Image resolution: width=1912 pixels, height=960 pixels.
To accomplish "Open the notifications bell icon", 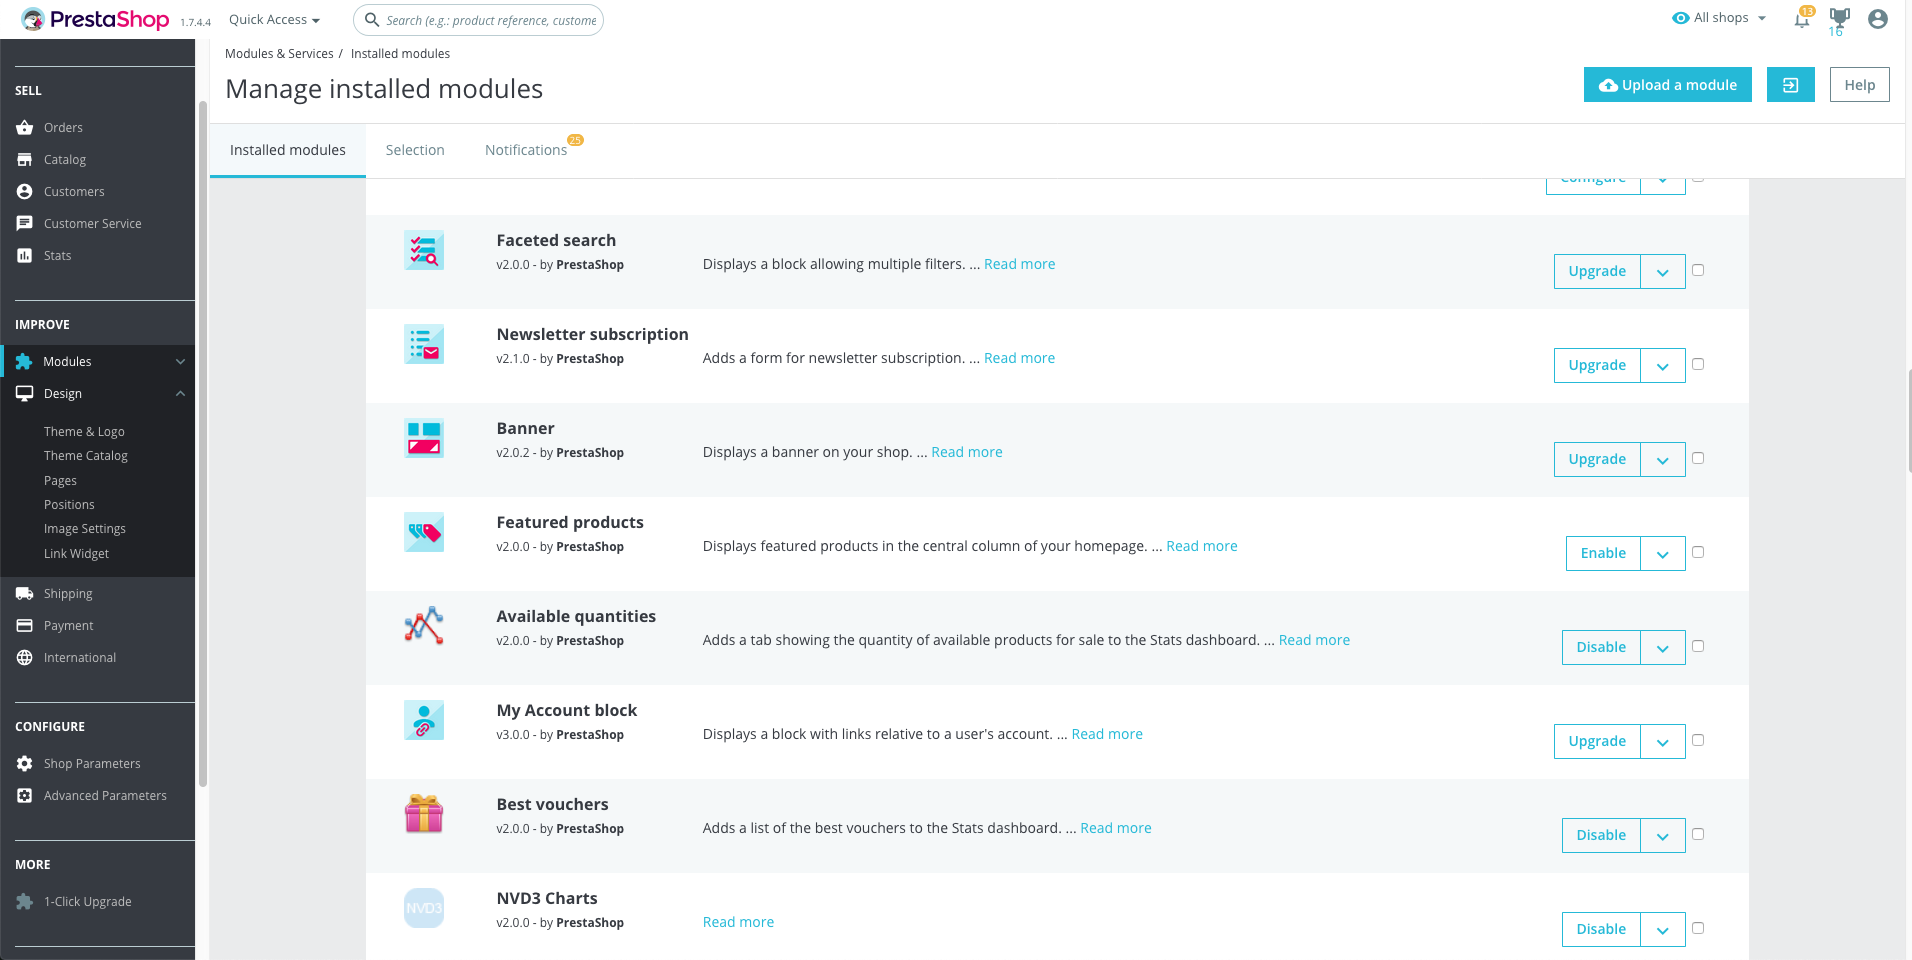I will (1802, 19).
